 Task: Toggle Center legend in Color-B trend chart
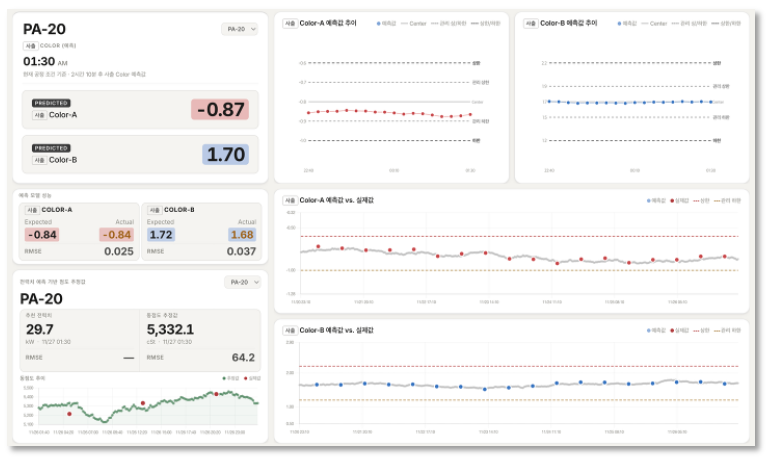(x=654, y=24)
